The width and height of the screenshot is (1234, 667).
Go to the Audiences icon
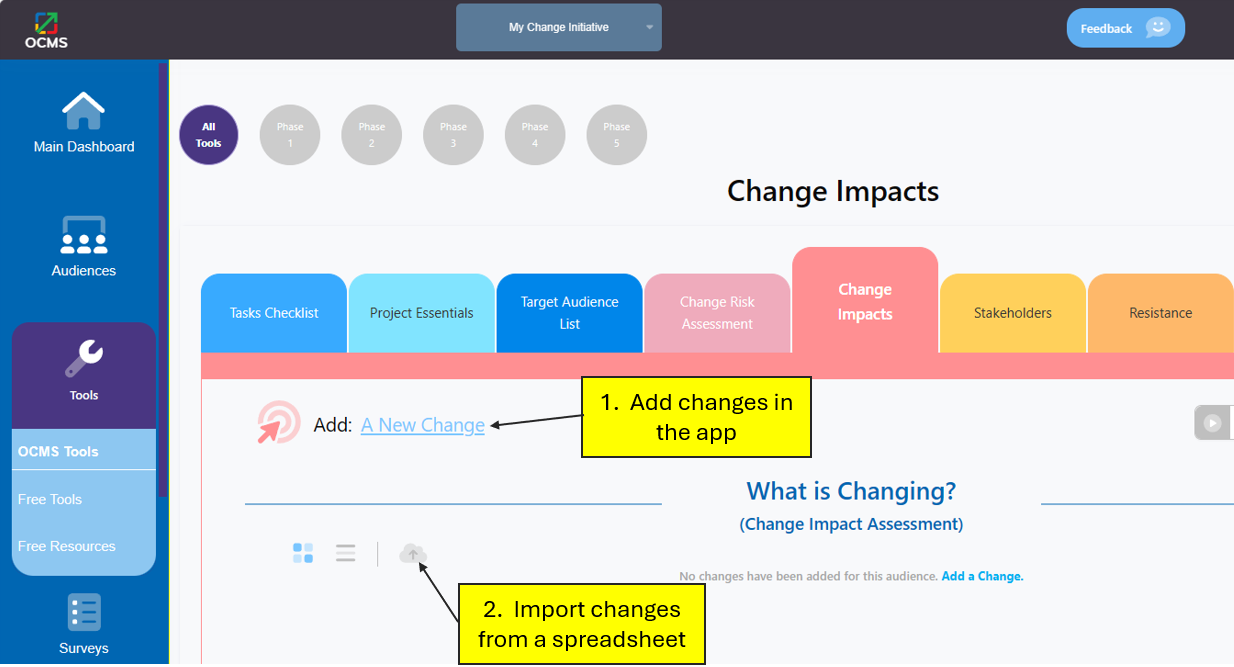[x=84, y=235]
